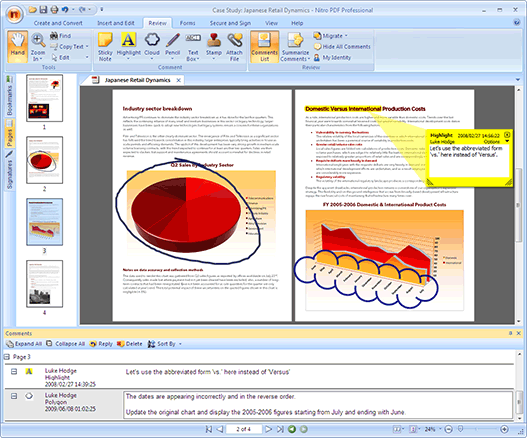Open the Stamp tool
This screenshot has width=527, height=438.
[214, 47]
